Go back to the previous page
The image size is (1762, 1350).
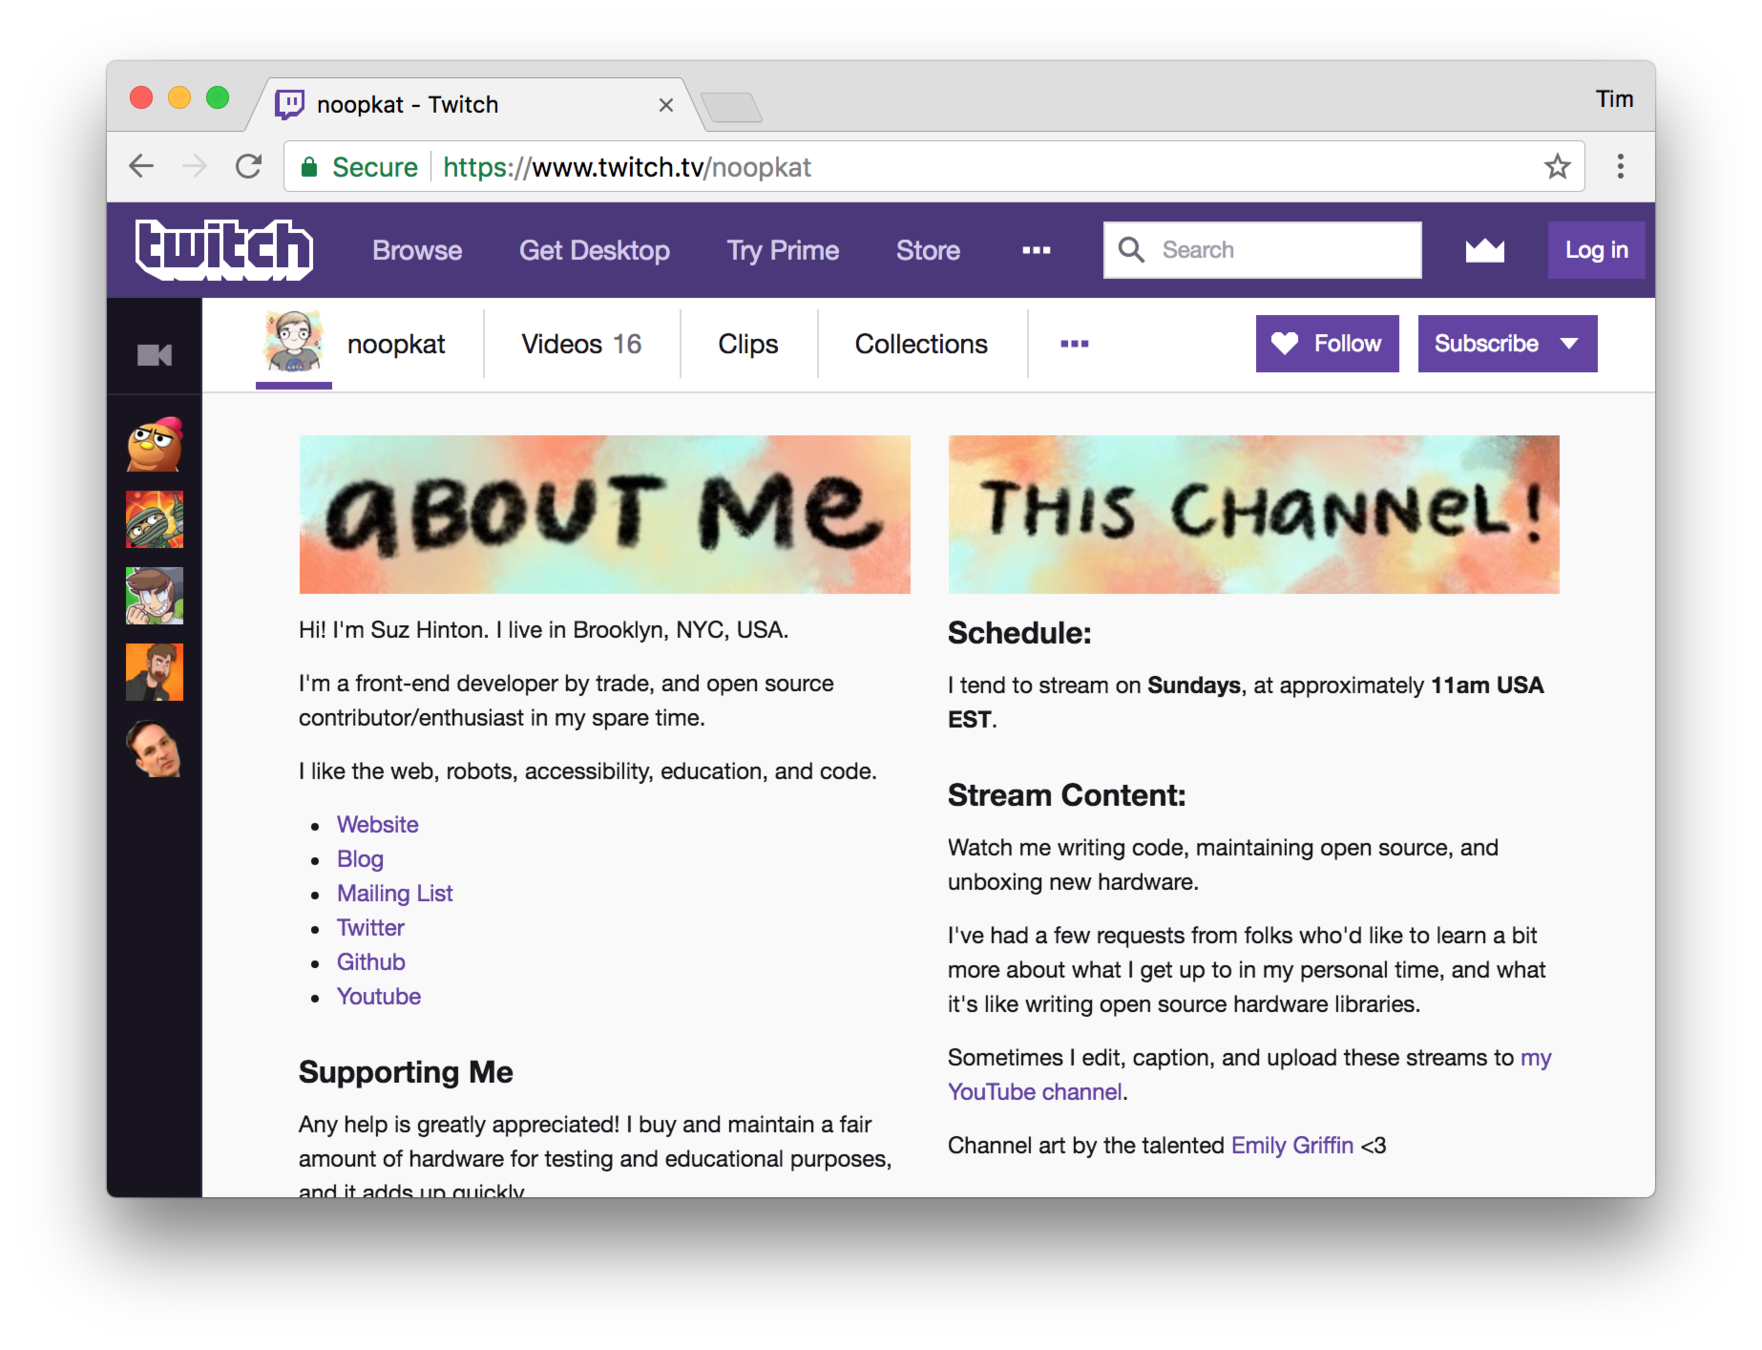(141, 166)
